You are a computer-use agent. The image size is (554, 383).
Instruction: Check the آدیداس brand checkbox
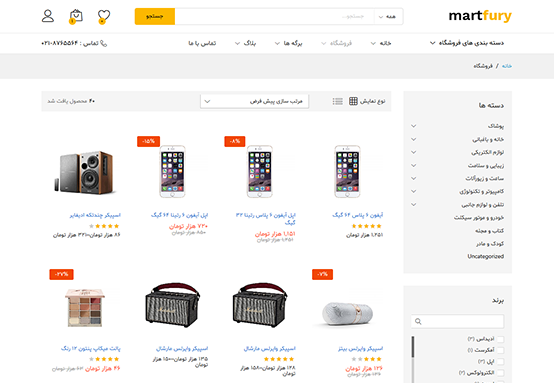point(500,339)
